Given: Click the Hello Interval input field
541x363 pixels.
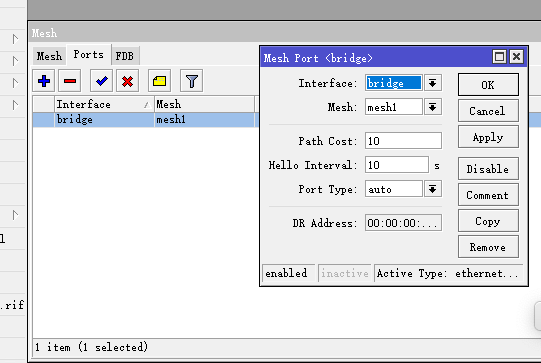Looking at the screenshot, I should pos(397,165).
